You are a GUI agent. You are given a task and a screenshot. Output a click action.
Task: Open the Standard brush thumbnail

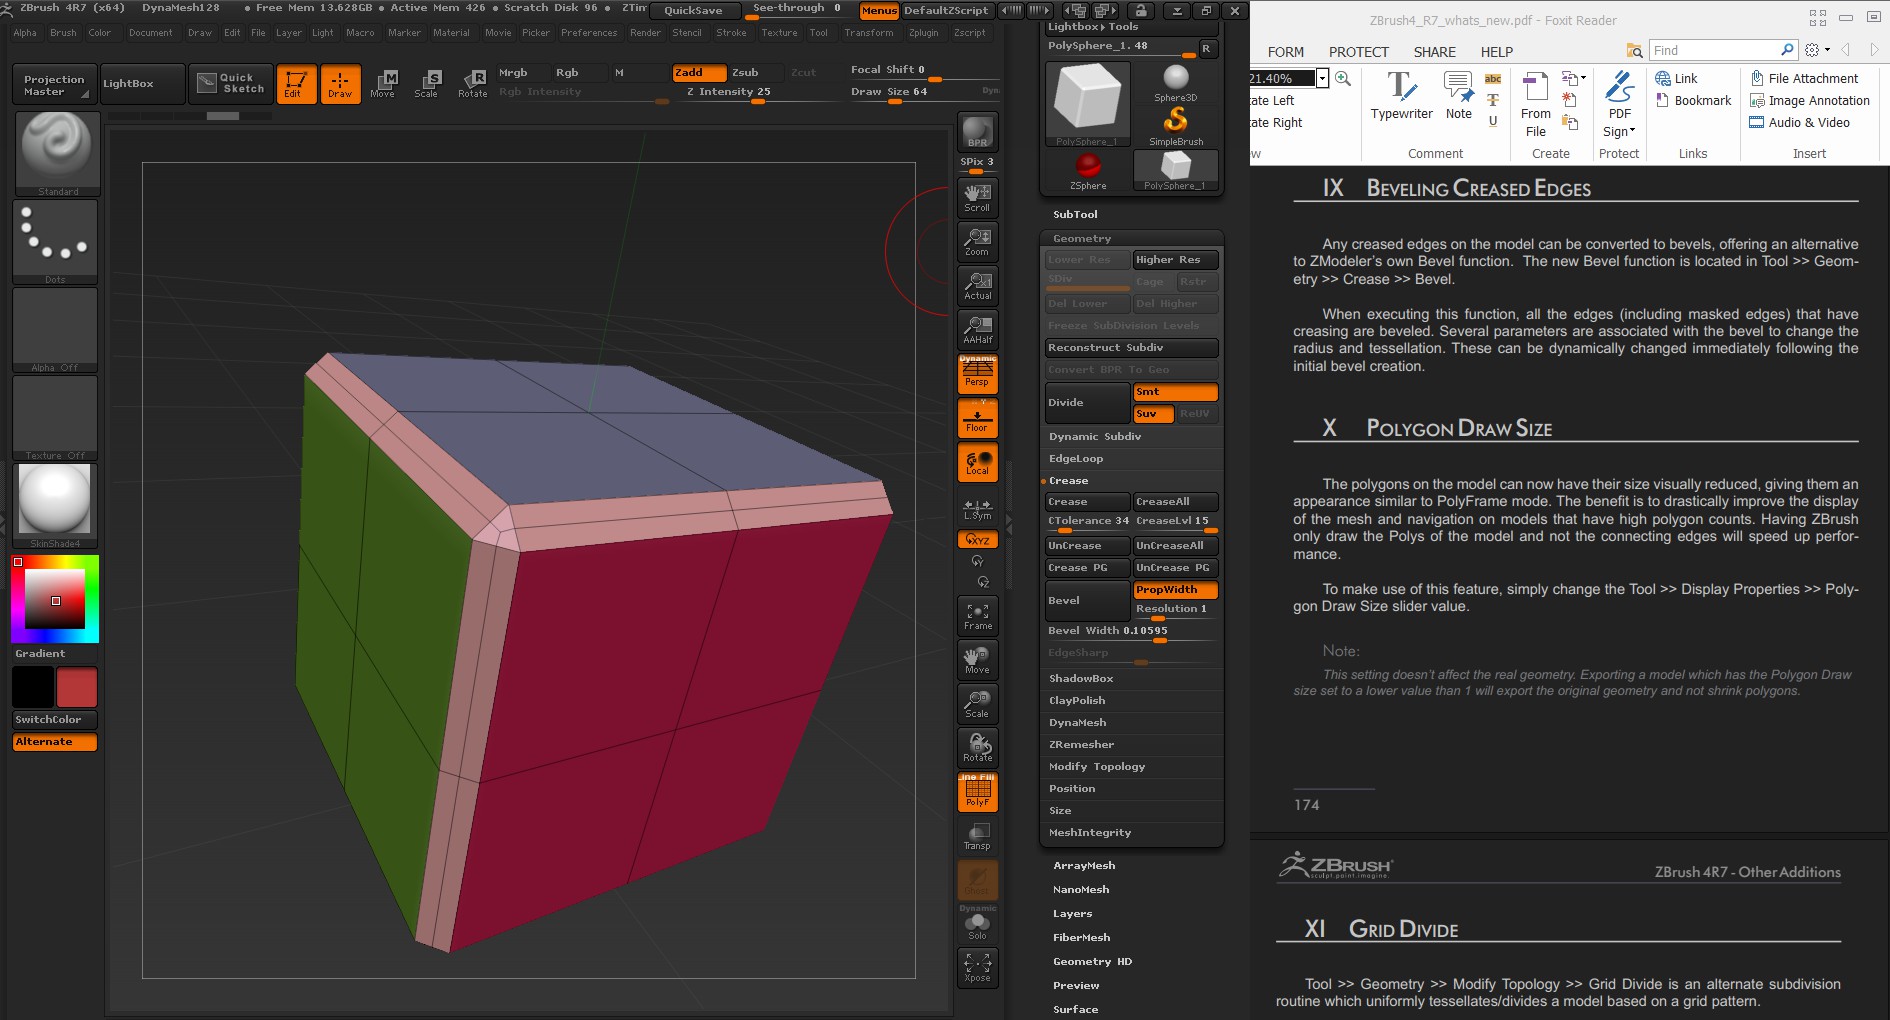pos(57,153)
